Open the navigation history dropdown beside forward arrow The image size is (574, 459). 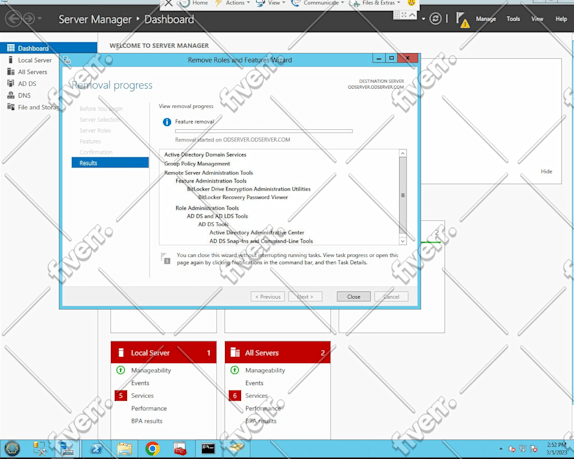pos(40,18)
